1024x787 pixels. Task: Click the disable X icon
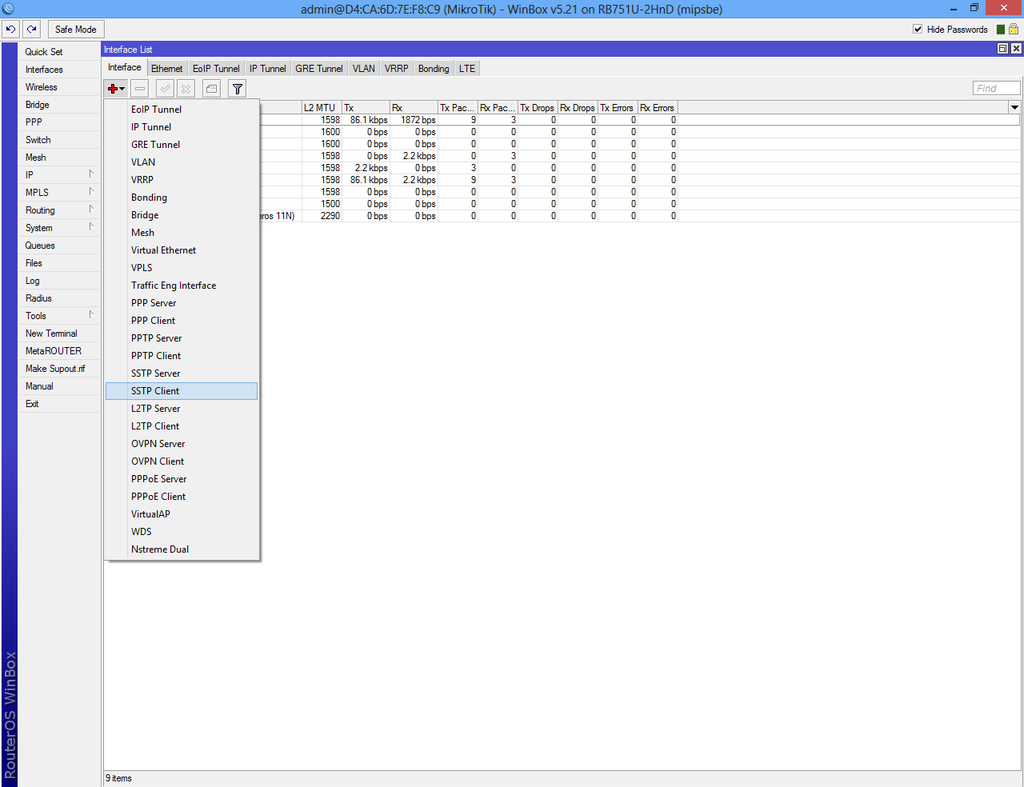tap(185, 88)
